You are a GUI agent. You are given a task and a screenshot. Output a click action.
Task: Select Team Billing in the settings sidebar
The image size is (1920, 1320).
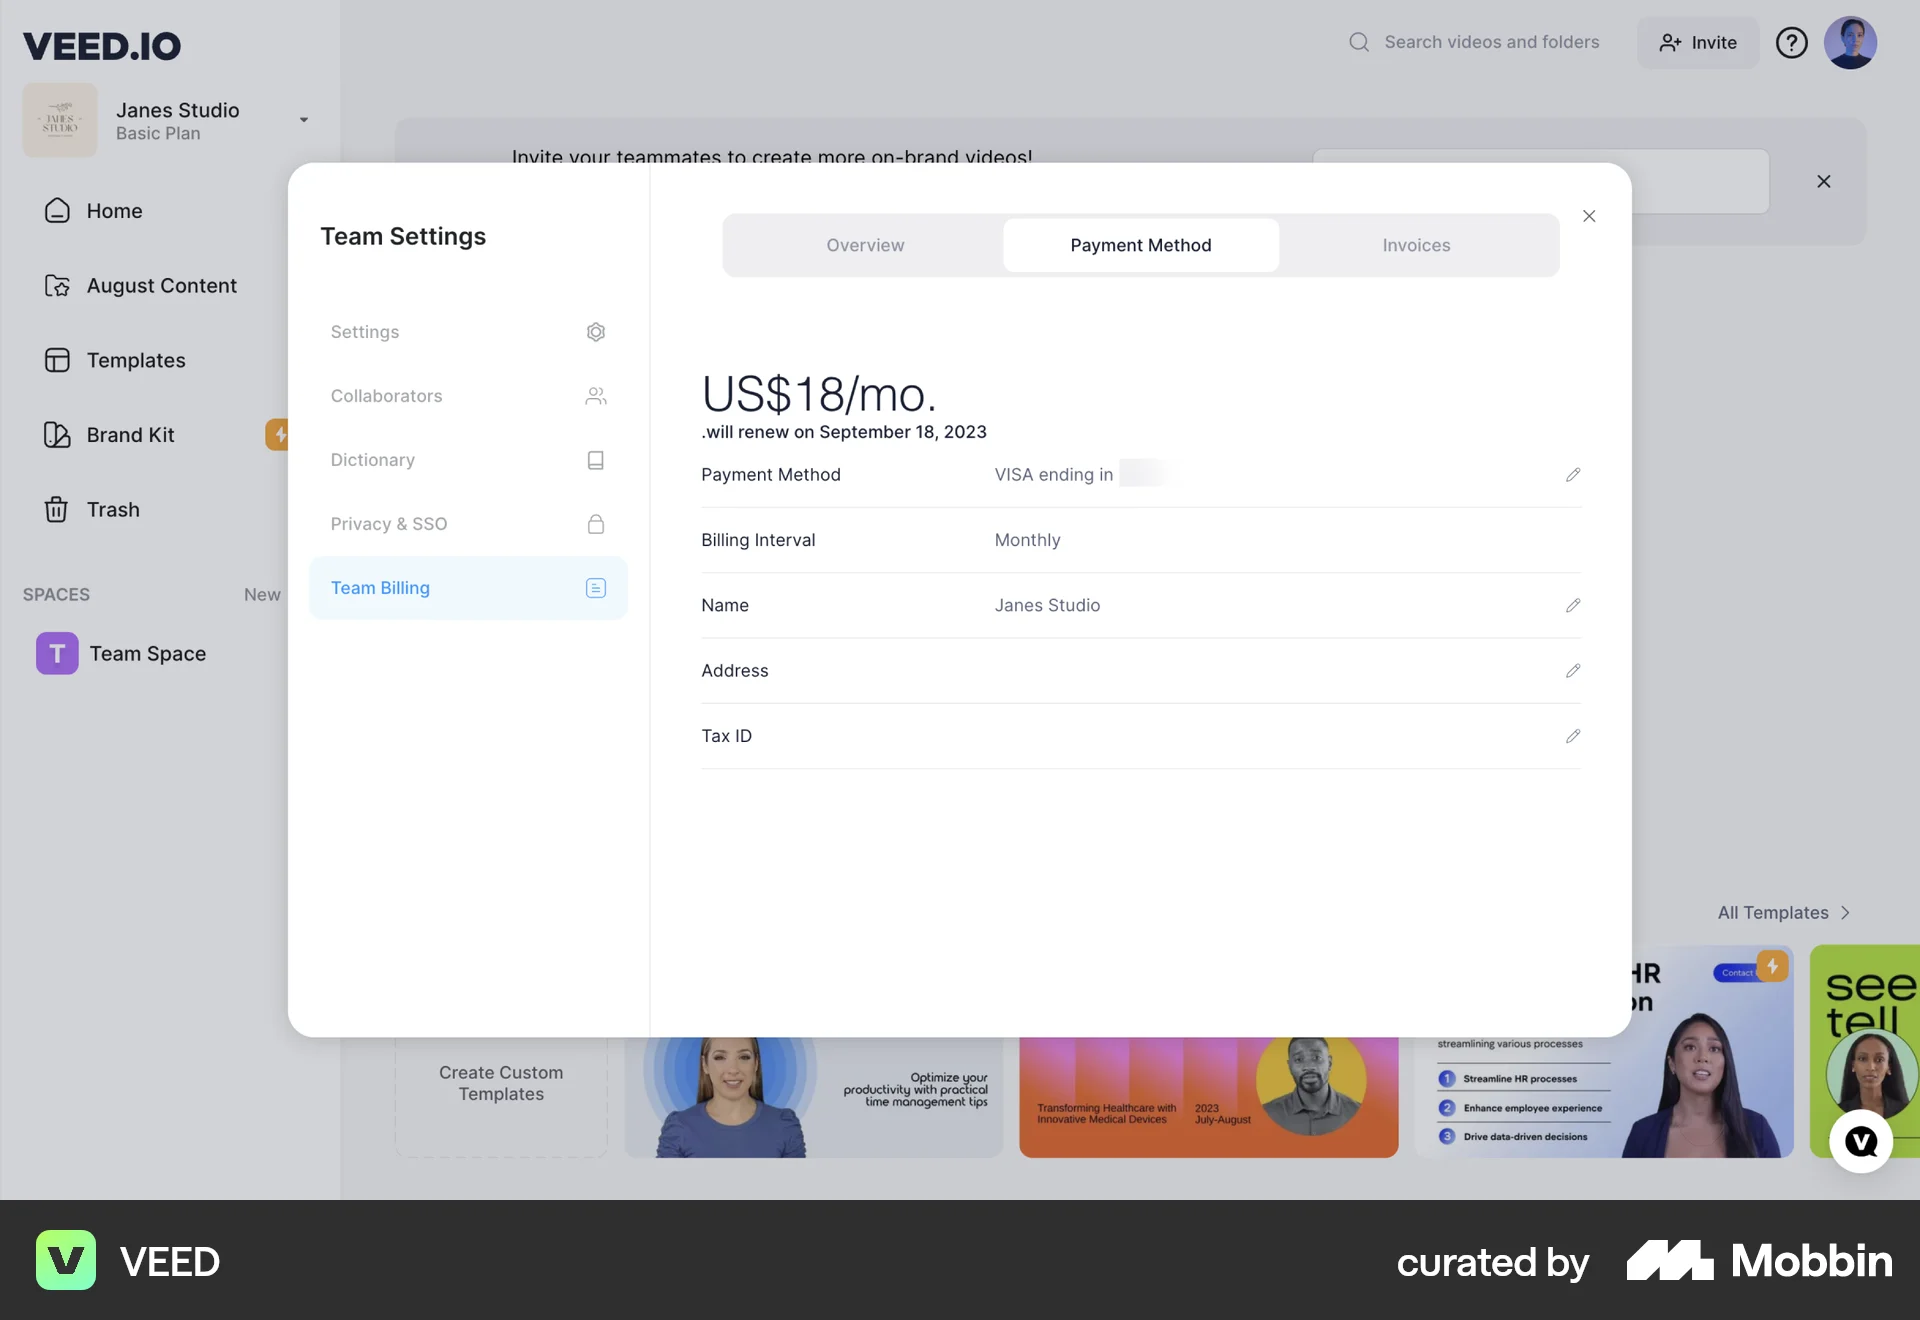click(x=380, y=588)
